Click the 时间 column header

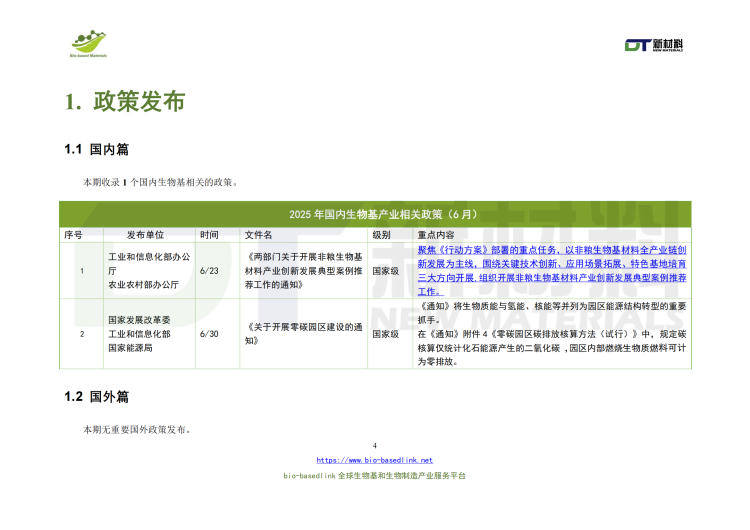pyautogui.click(x=209, y=234)
